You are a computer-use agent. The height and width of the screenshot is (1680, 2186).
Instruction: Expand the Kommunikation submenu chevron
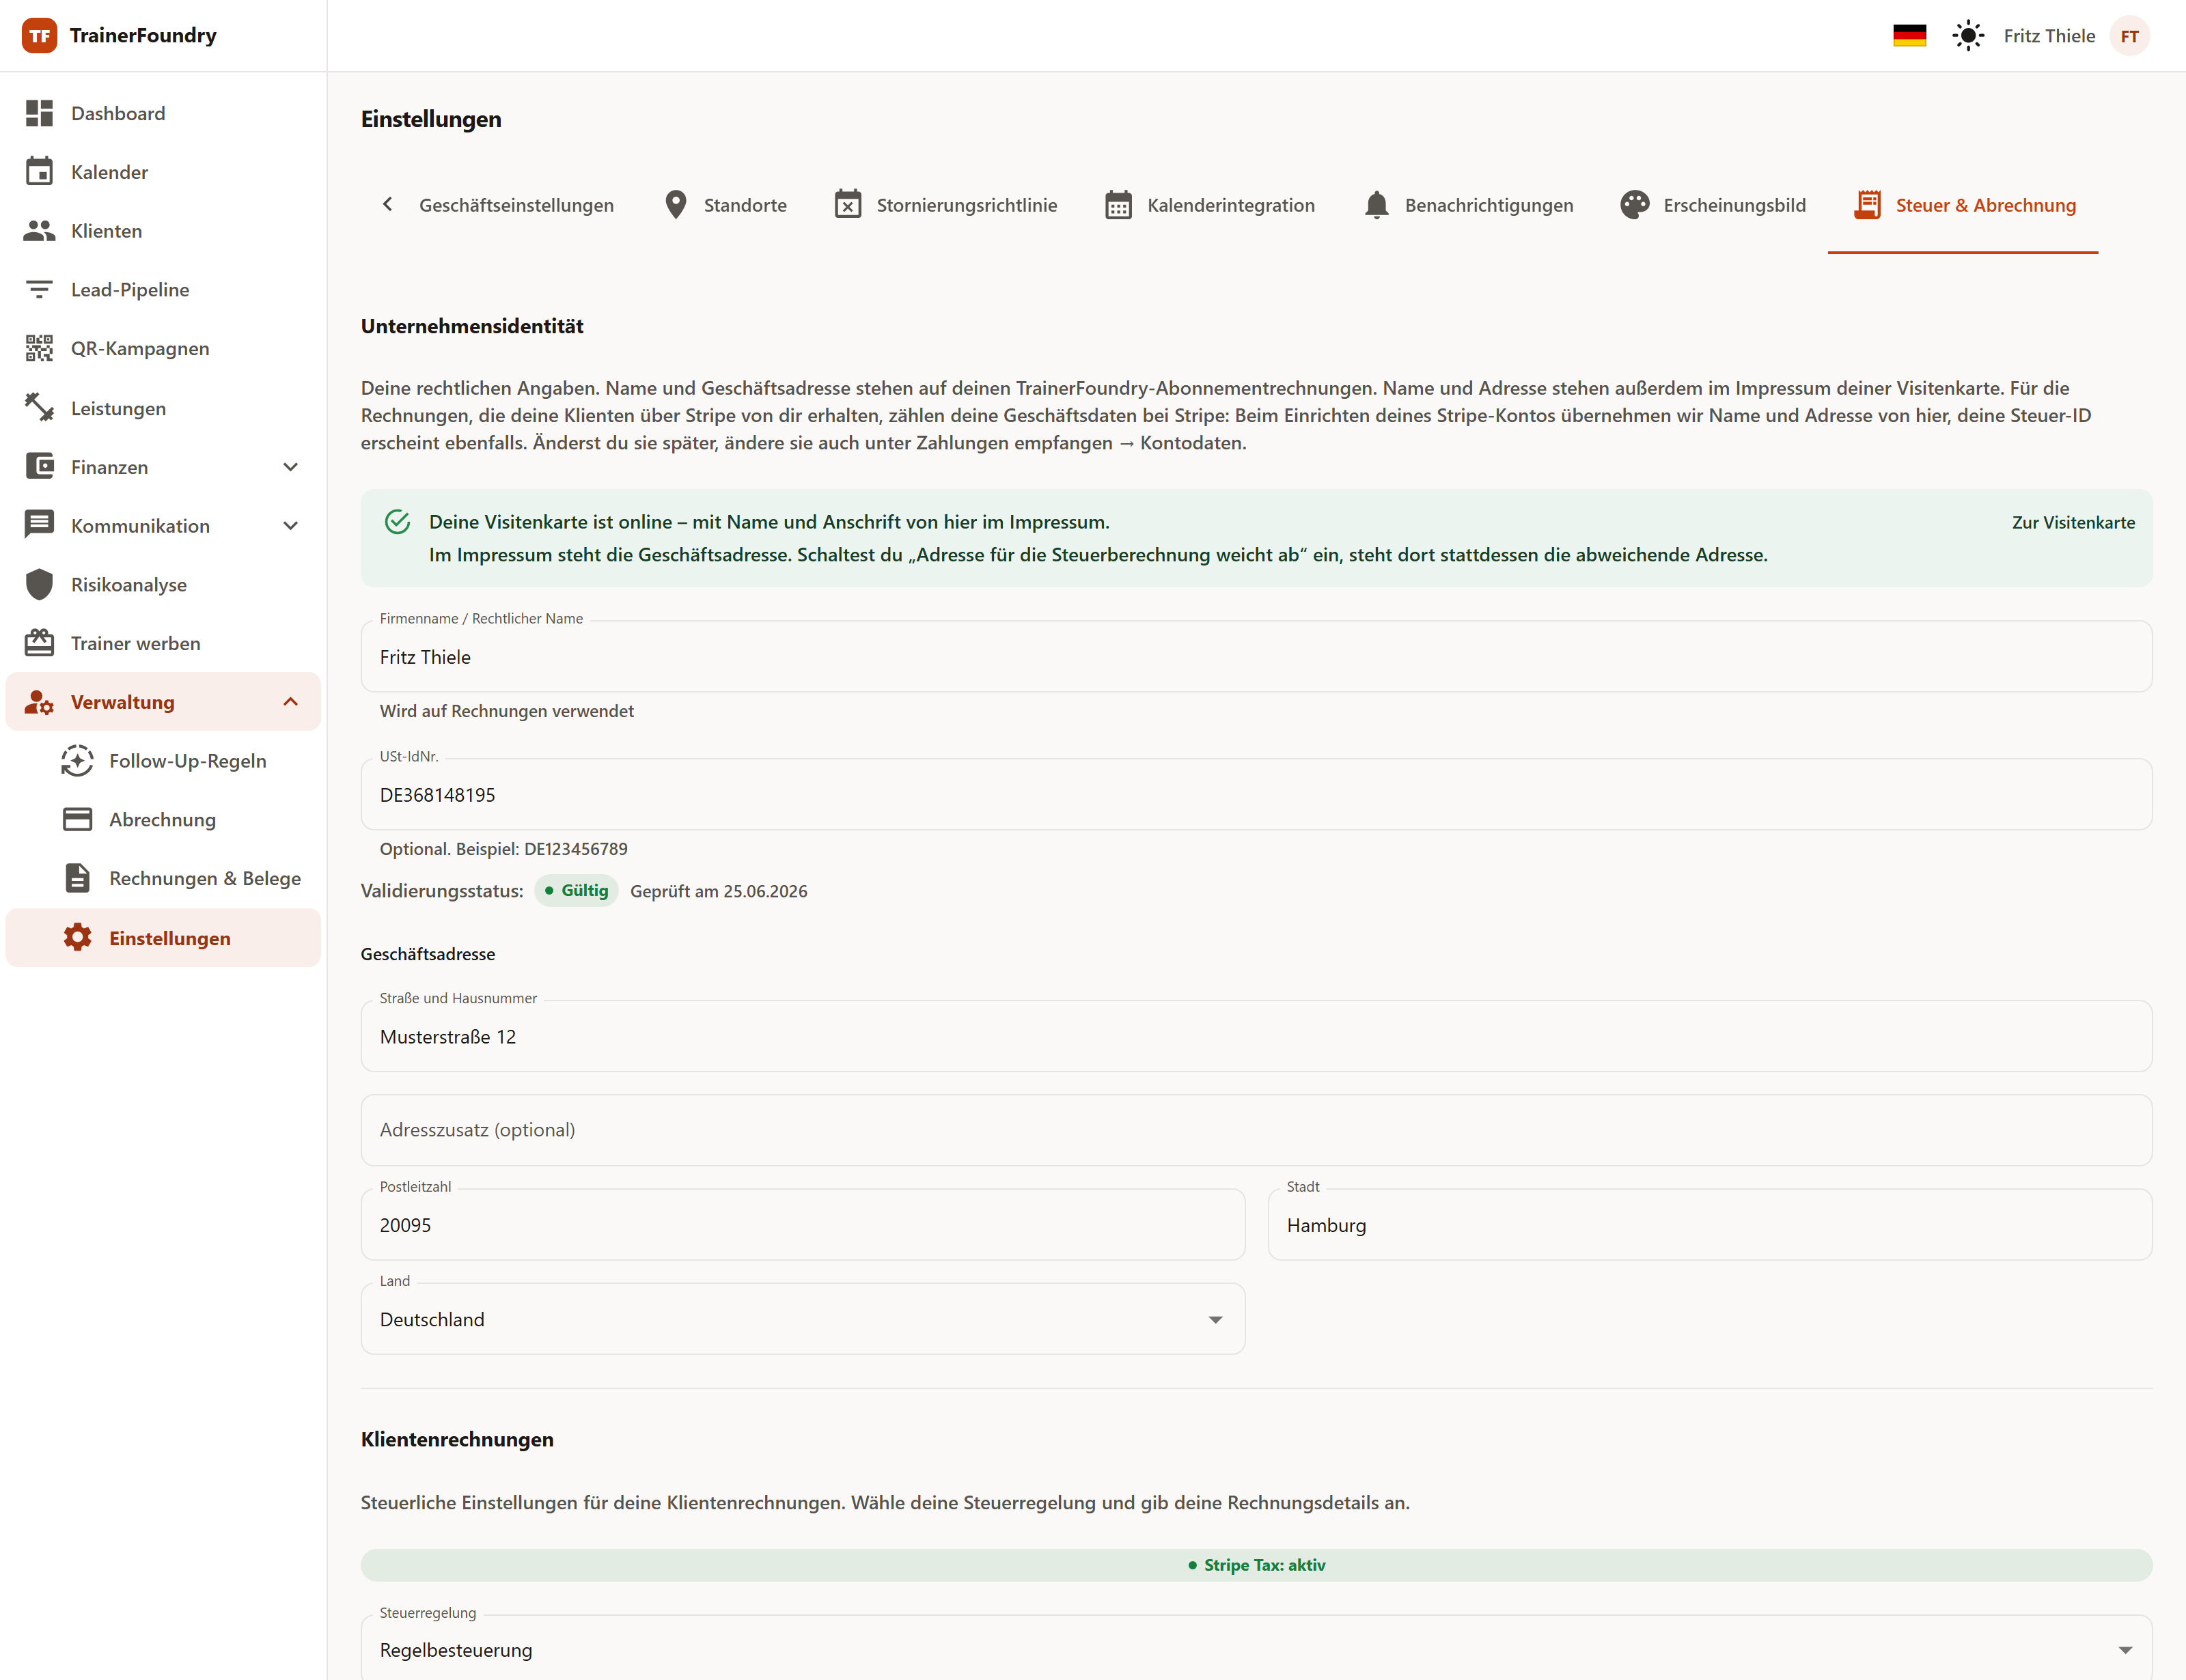pyautogui.click(x=290, y=526)
